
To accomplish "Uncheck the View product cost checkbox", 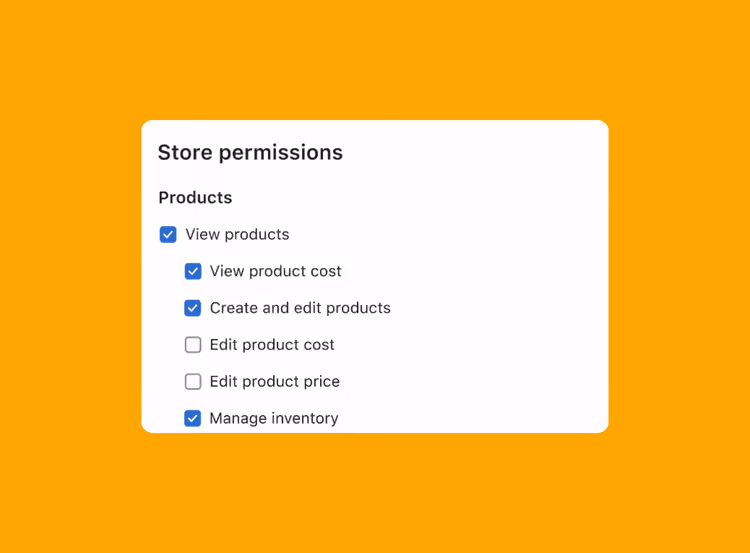I will pos(193,271).
